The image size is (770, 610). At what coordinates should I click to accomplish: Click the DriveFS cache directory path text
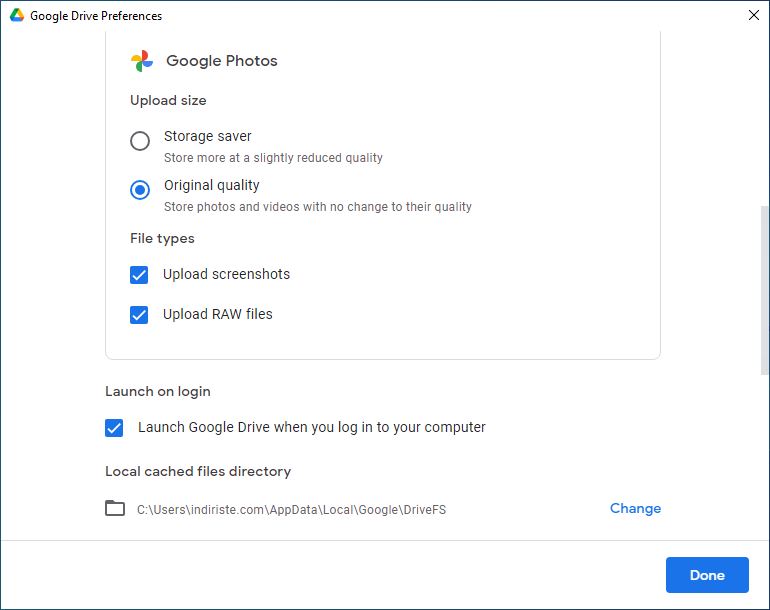(291, 510)
